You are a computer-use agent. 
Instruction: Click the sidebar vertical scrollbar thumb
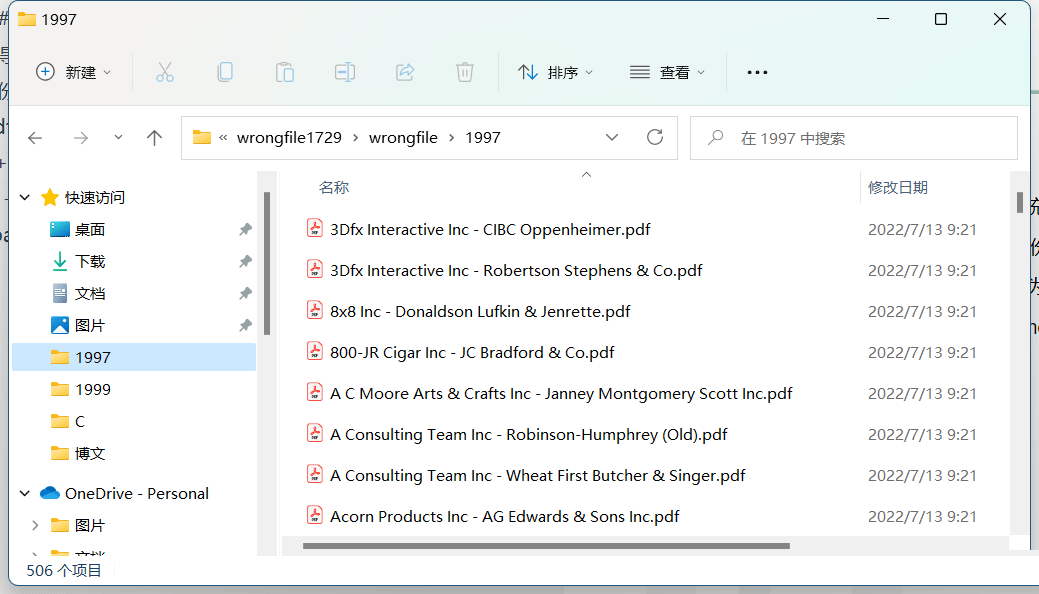pyautogui.click(x=267, y=263)
